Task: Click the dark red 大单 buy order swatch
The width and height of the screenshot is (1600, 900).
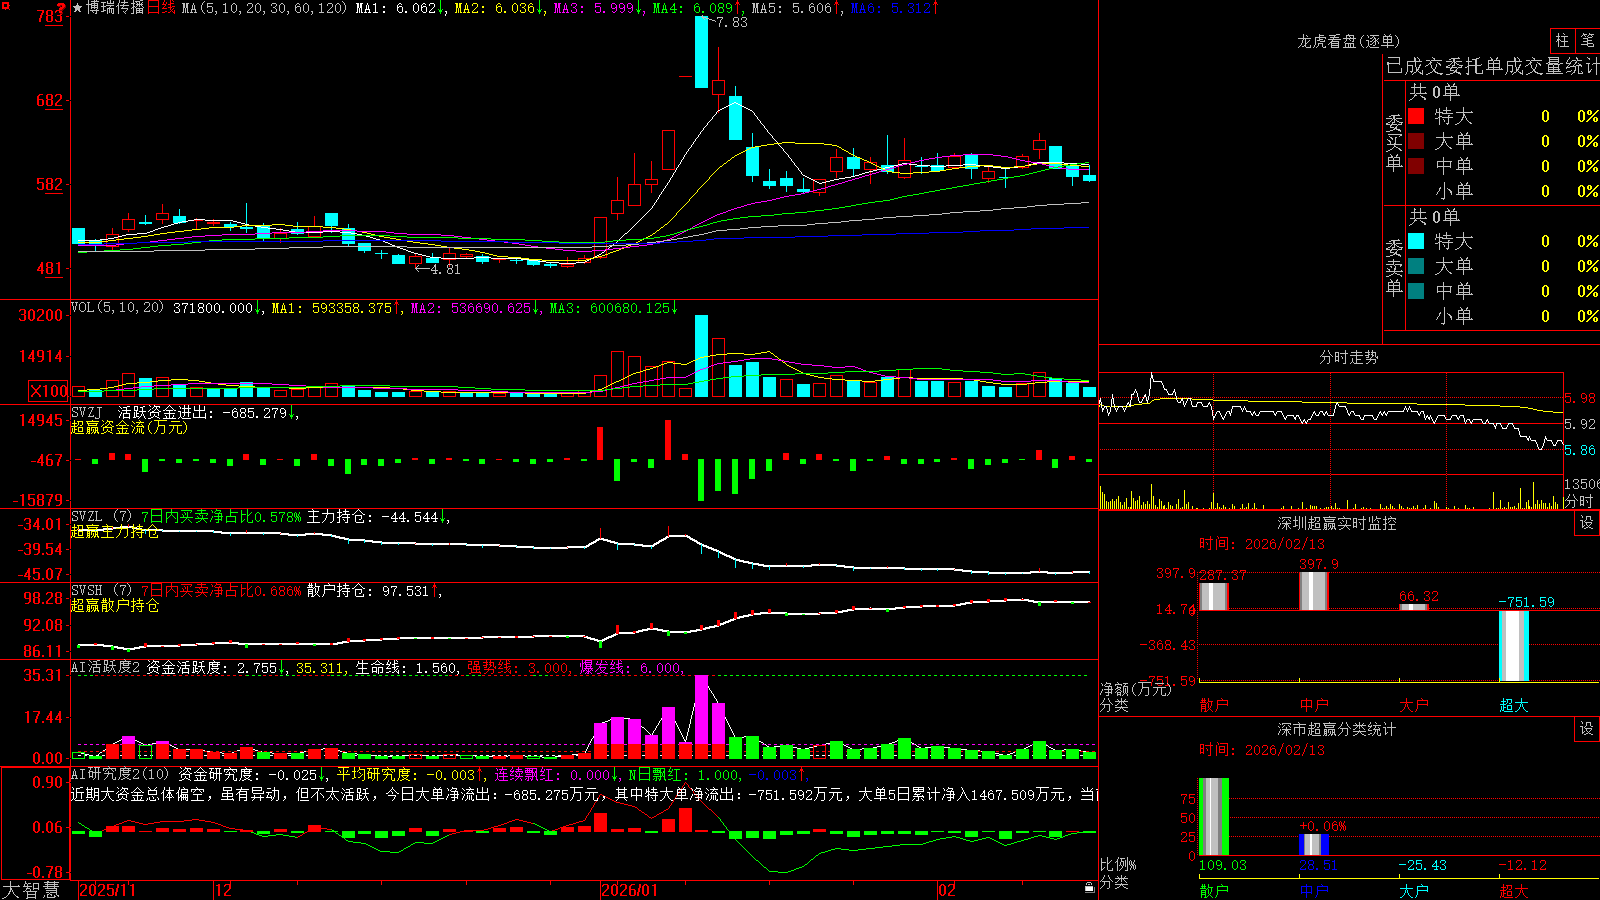Action: coord(1416,141)
